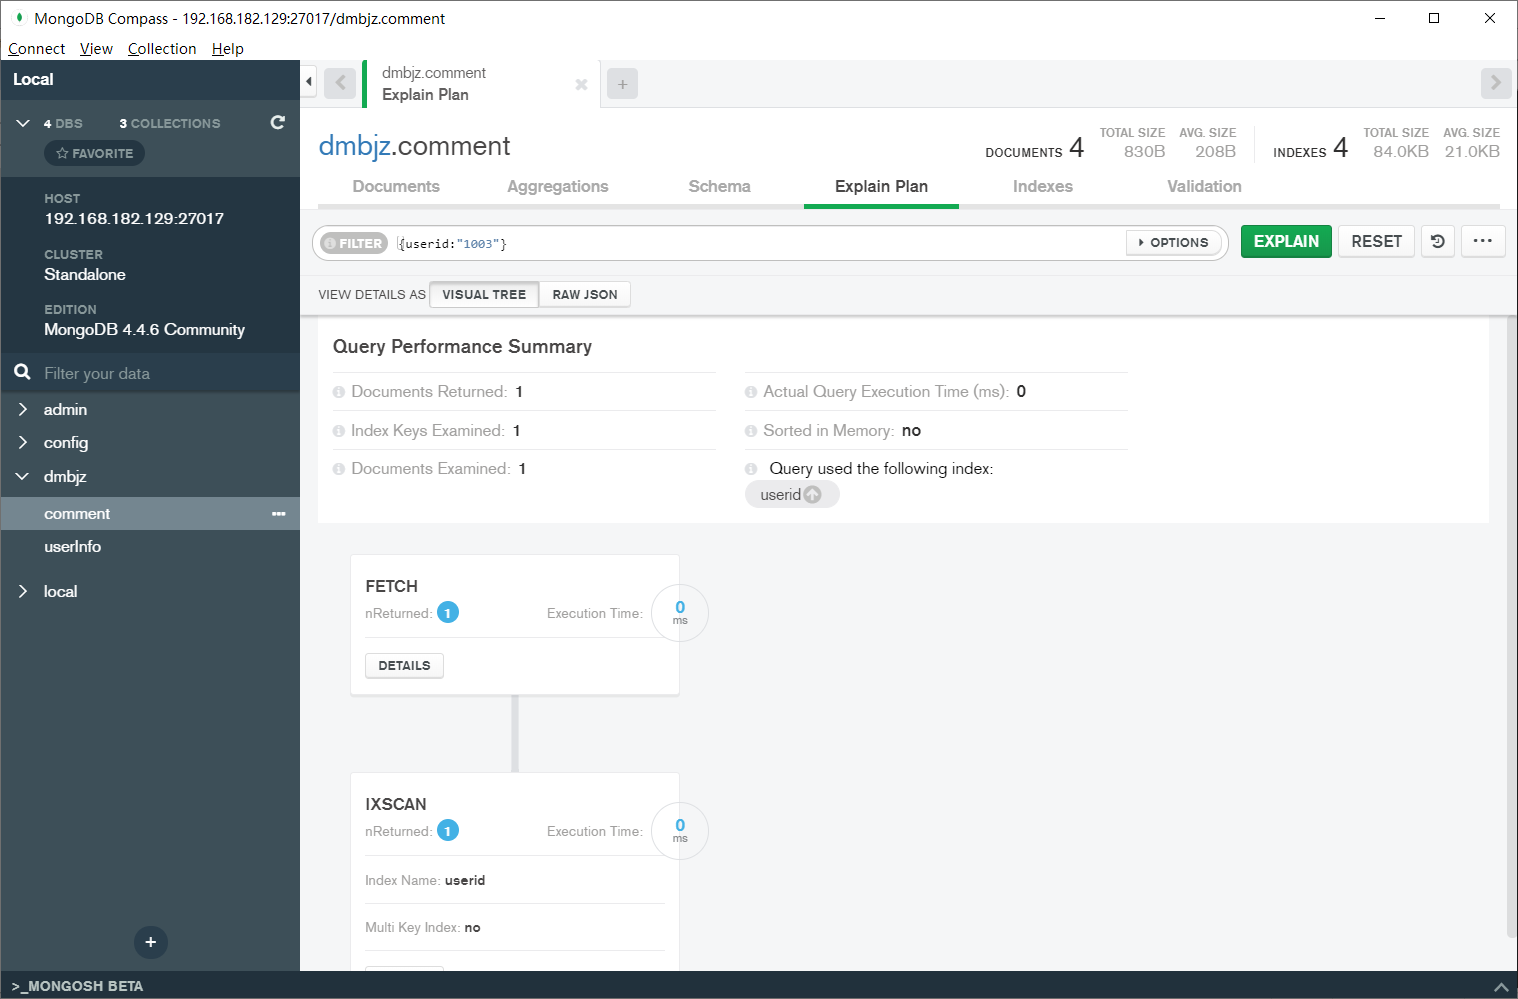The width and height of the screenshot is (1518, 999).
Task: Mark the connection as Favorite
Action: click(94, 153)
